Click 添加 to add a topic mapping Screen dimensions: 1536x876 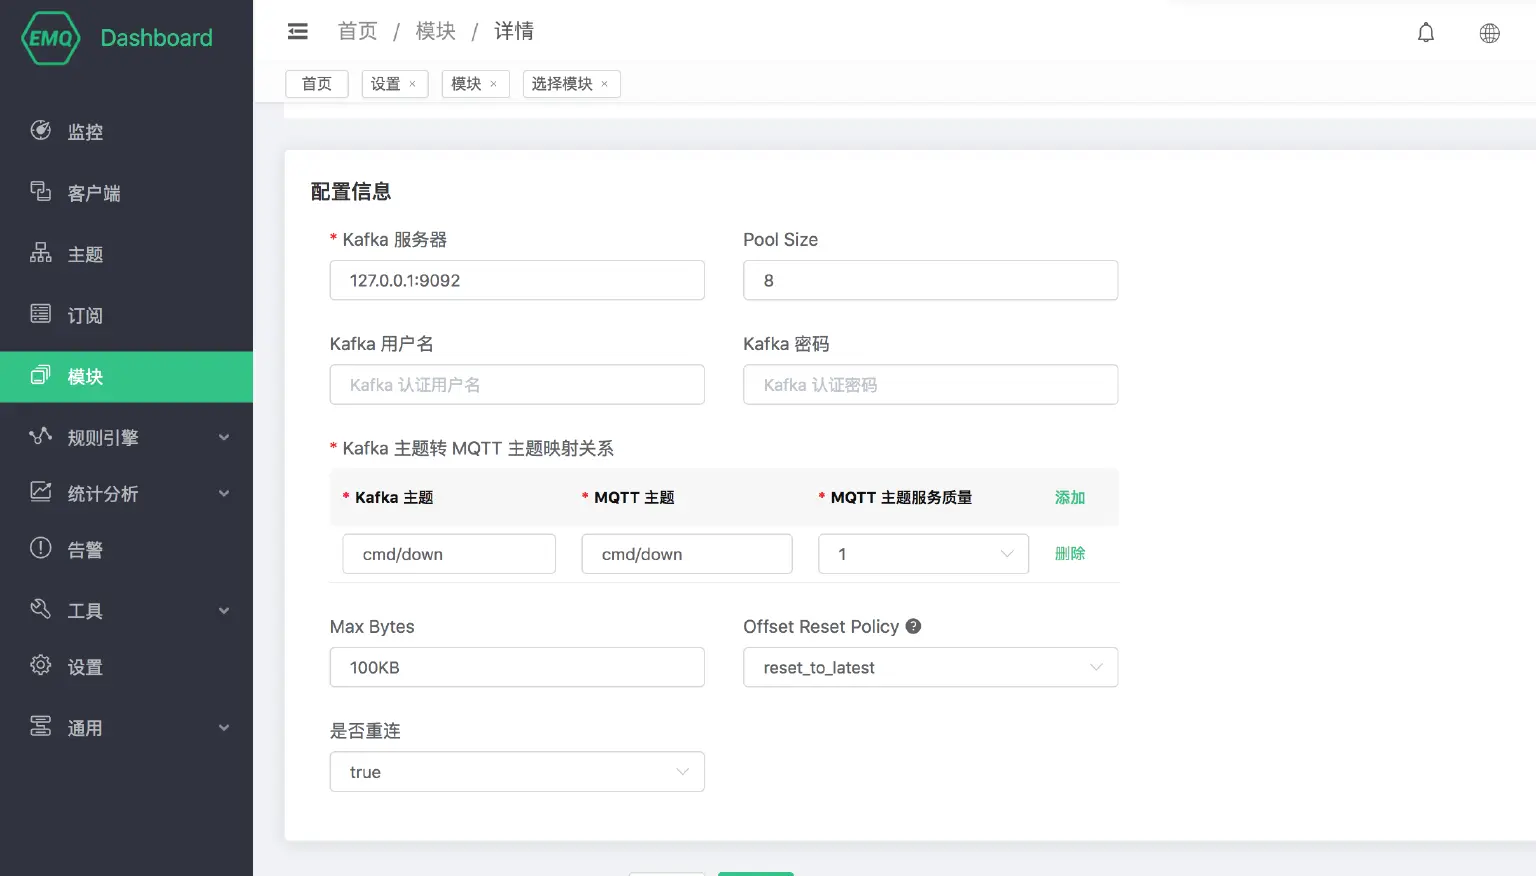coord(1069,497)
